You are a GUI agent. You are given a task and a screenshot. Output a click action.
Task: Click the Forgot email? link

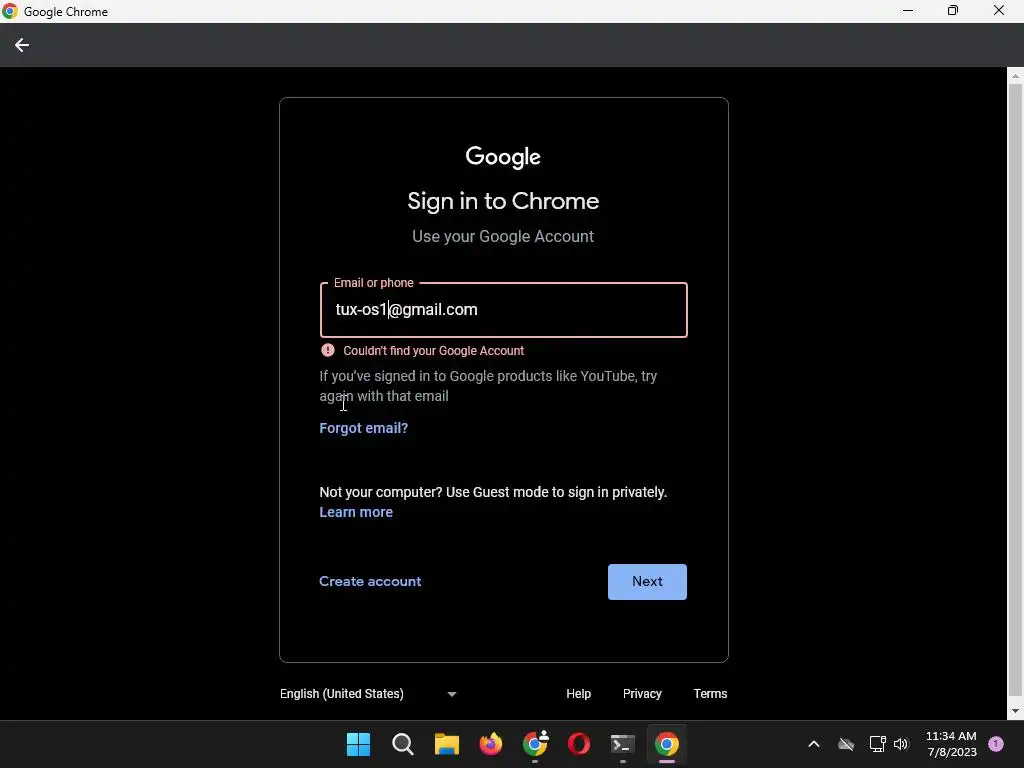(363, 428)
